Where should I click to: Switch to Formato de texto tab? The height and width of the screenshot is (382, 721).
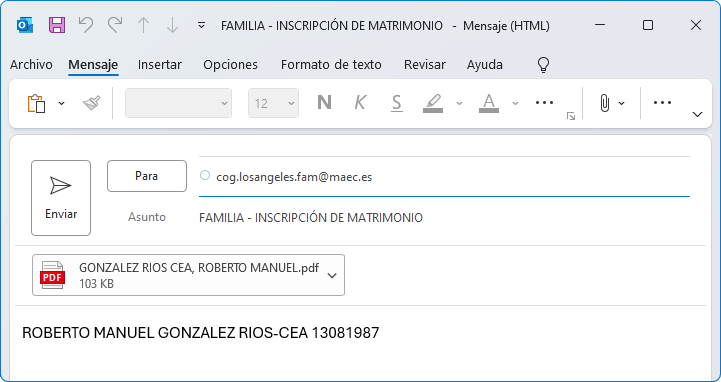click(x=331, y=64)
